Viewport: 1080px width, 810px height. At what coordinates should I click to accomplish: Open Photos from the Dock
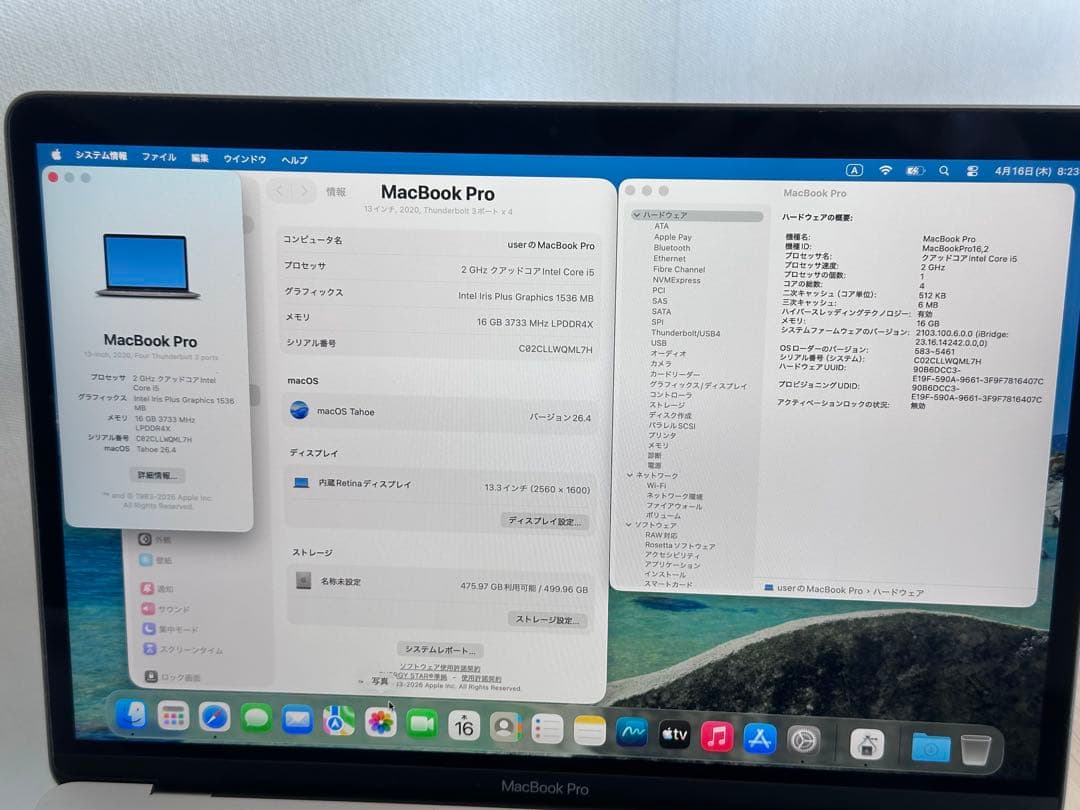point(380,723)
